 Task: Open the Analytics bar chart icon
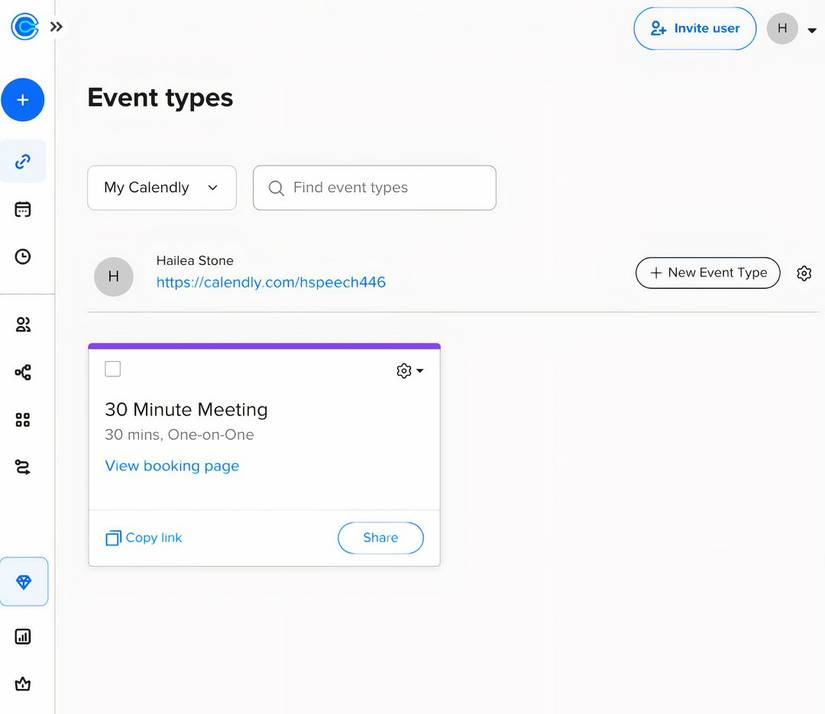click(23, 636)
